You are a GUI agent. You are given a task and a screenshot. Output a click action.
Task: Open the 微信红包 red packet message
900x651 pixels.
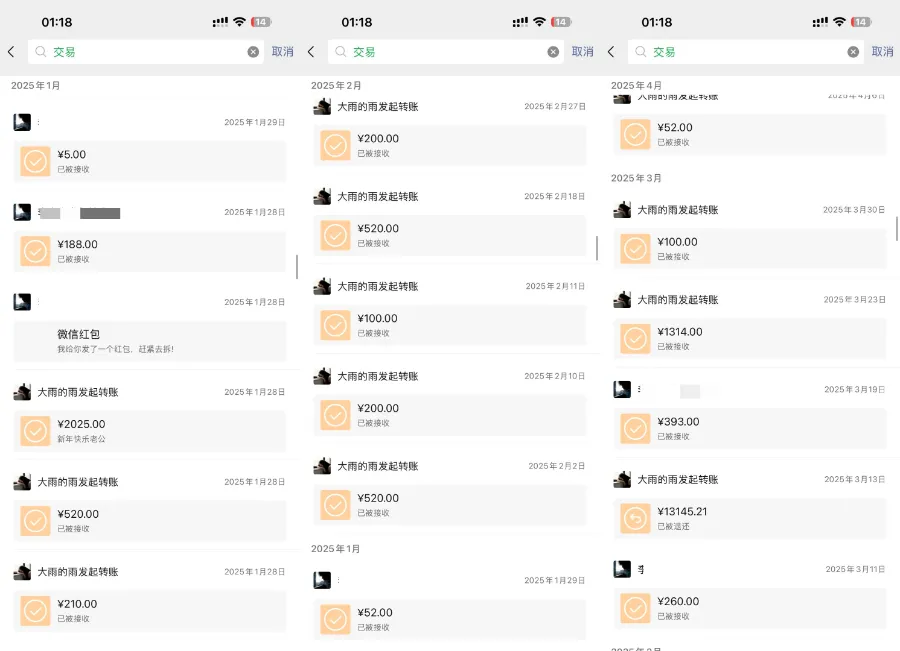point(150,341)
